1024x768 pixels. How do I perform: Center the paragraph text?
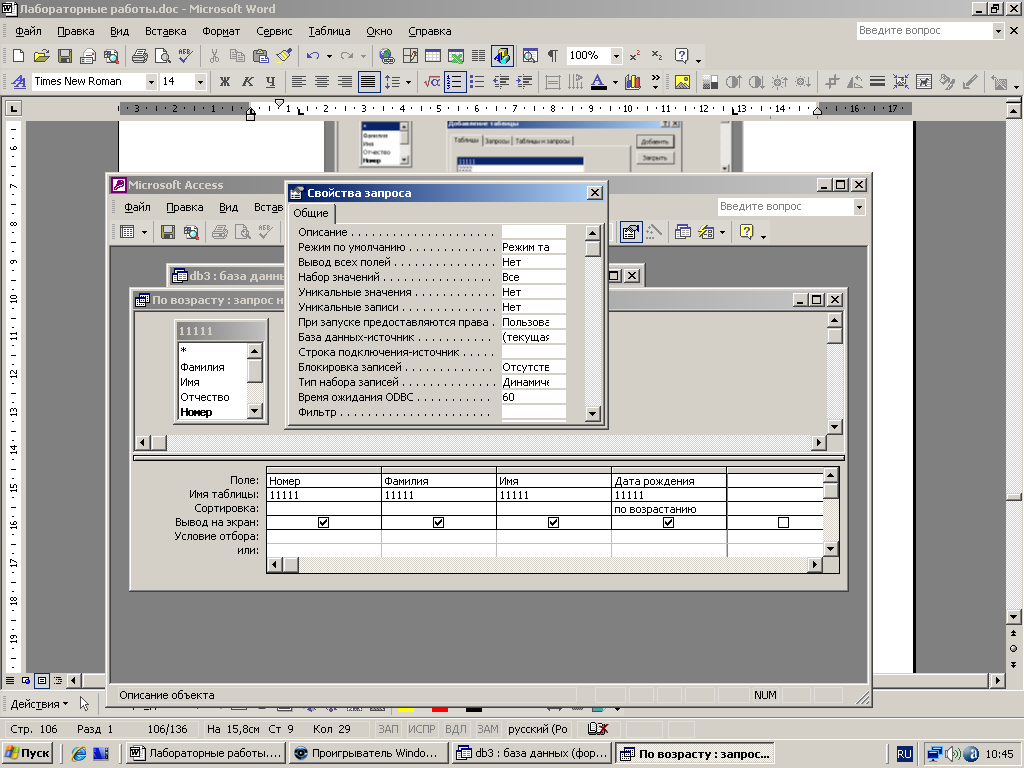[x=321, y=82]
